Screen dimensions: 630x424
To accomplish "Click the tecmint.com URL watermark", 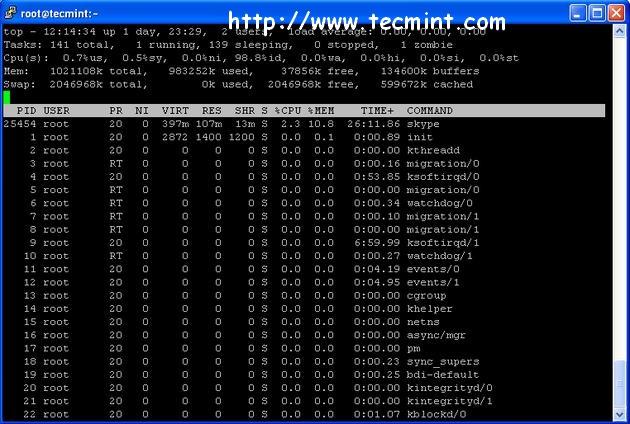I will point(367,21).
